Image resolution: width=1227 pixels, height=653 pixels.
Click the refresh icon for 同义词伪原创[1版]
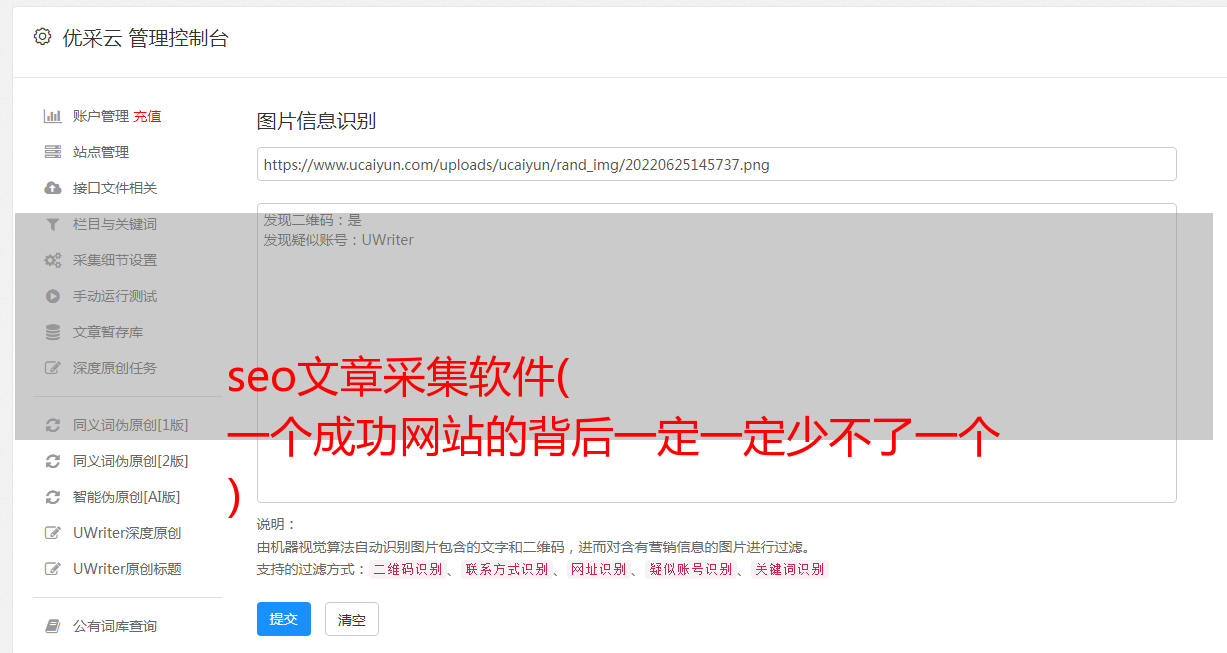pyautogui.click(x=53, y=425)
